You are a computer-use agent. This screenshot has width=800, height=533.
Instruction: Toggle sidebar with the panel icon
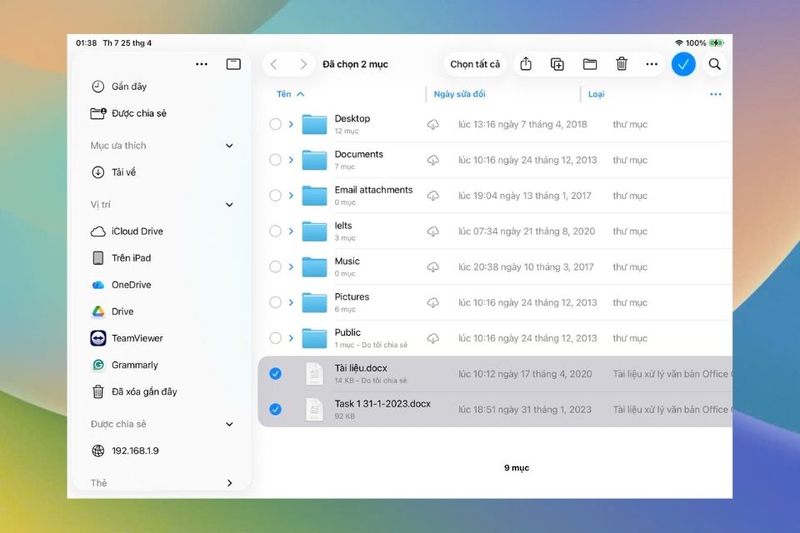234,64
